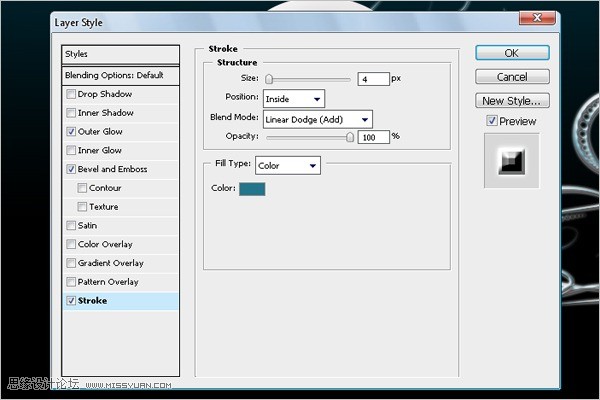Click the New Style... button
Viewport: 600px width, 400px height.
[x=512, y=101]
